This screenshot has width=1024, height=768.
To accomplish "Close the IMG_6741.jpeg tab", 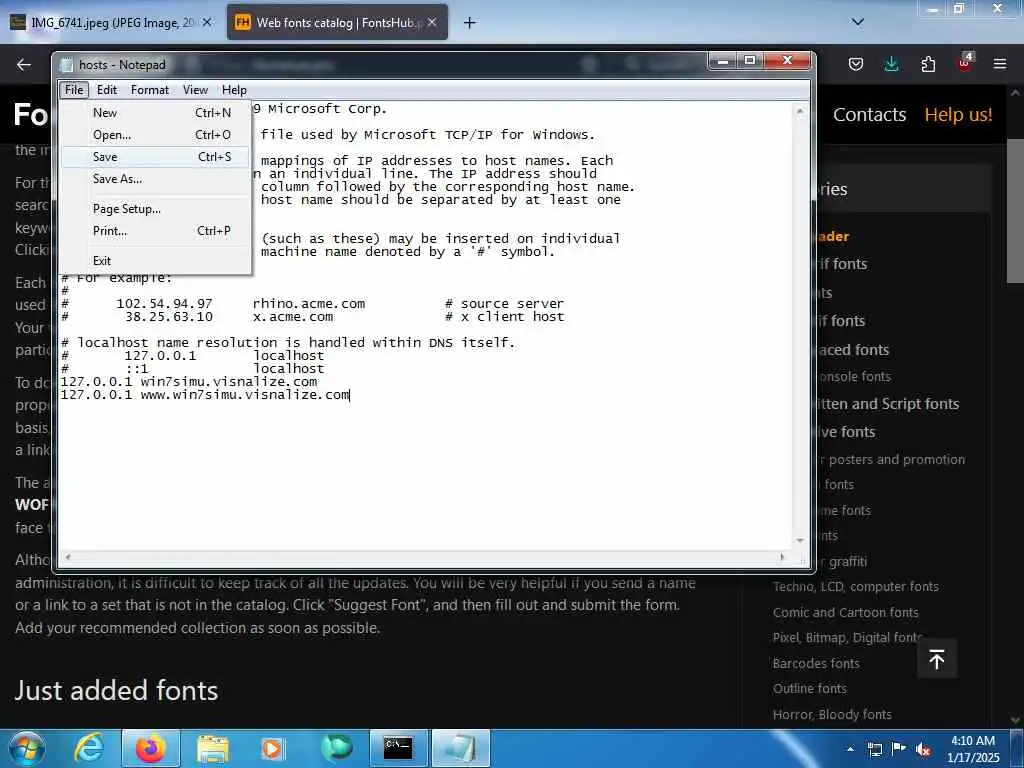I will tap(207, 22).
